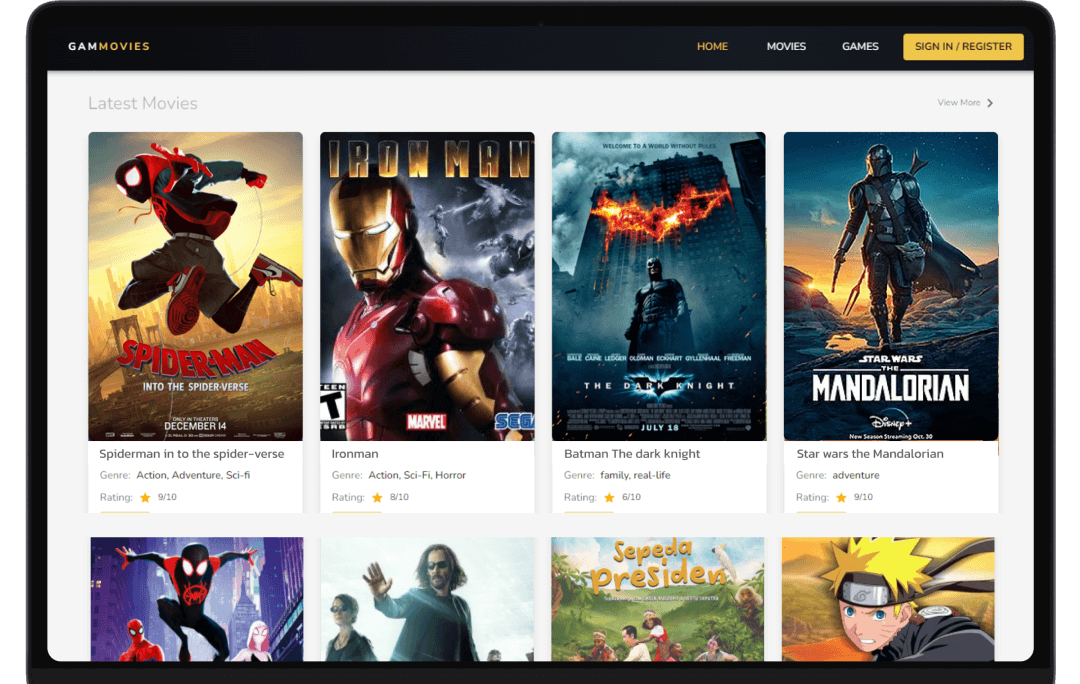The height and width of the screenshot is (684, 1080).
Task: Click the title 'Star wars the Mandalorian'
Action: [870, 454]
